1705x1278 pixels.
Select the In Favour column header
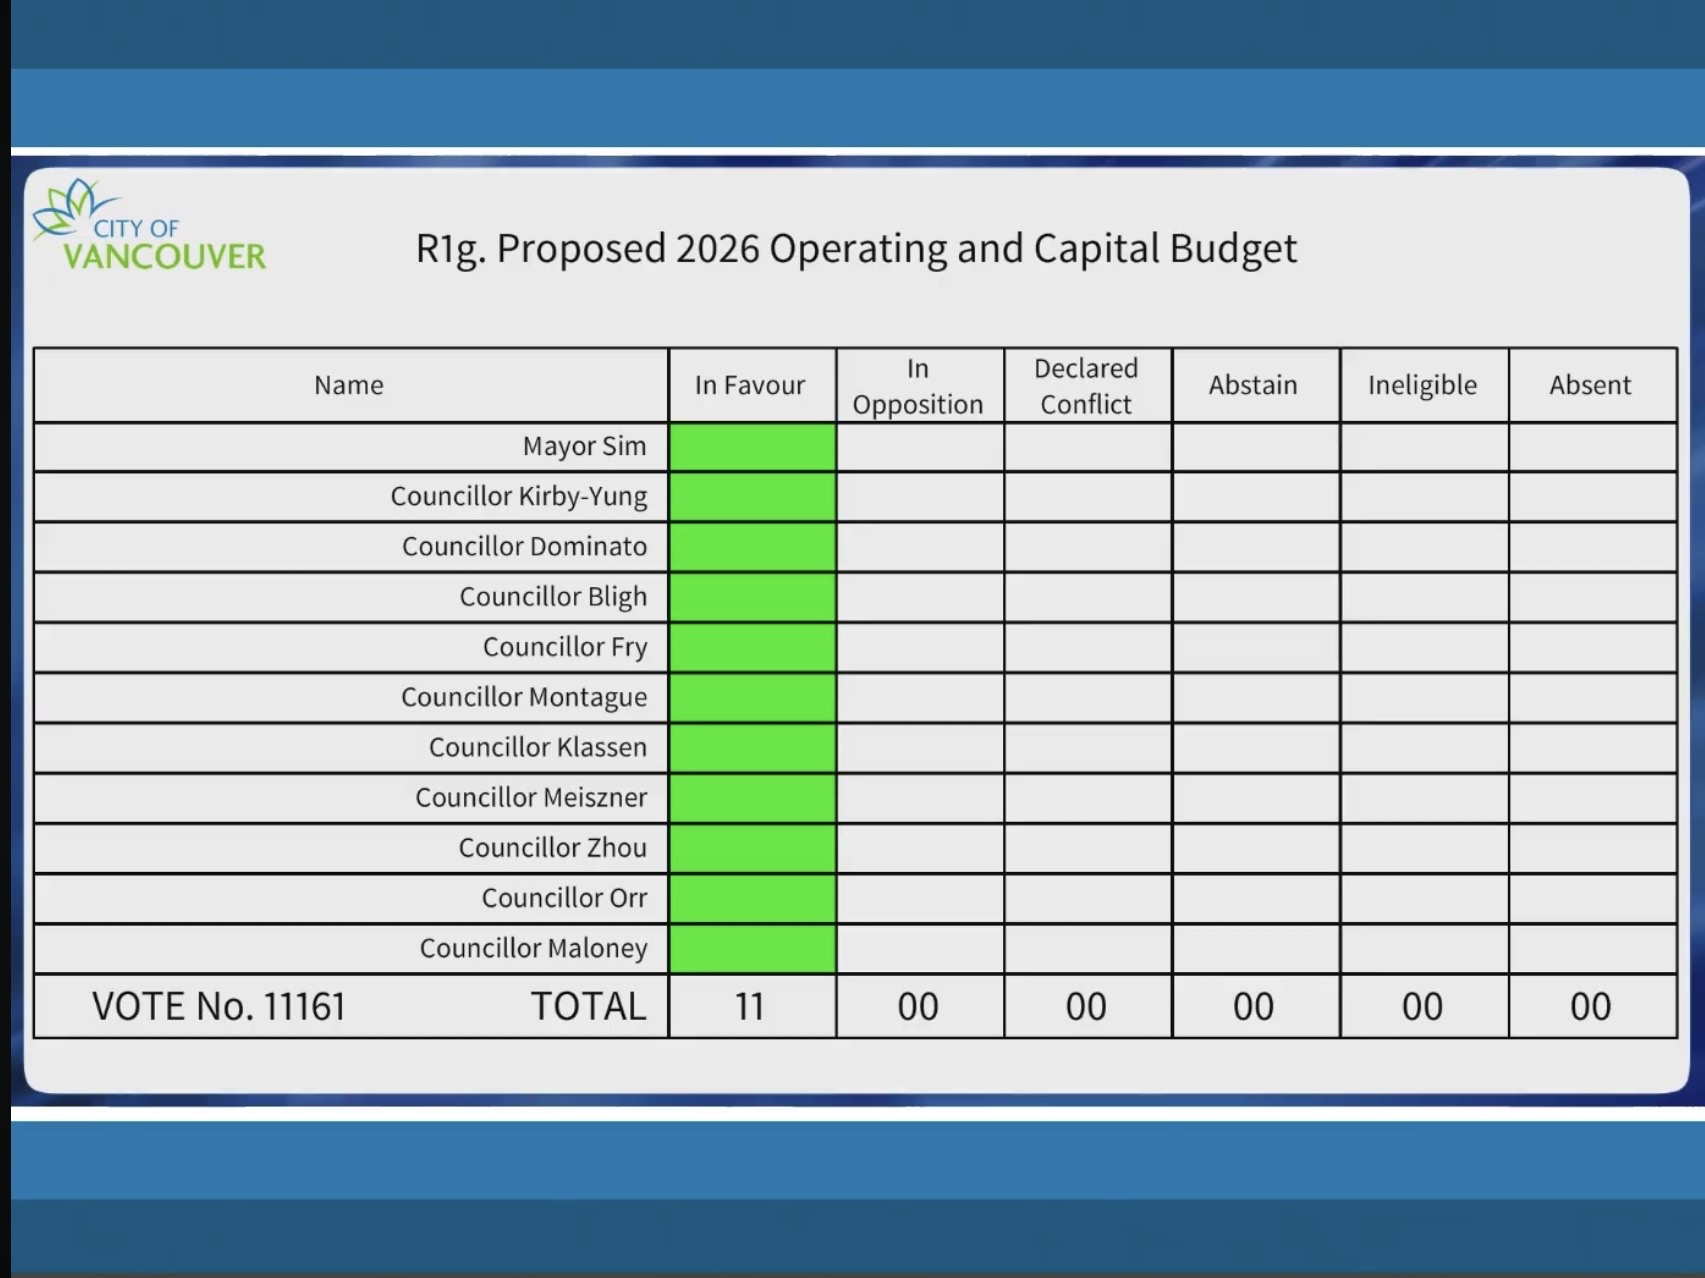coord(750,385)
